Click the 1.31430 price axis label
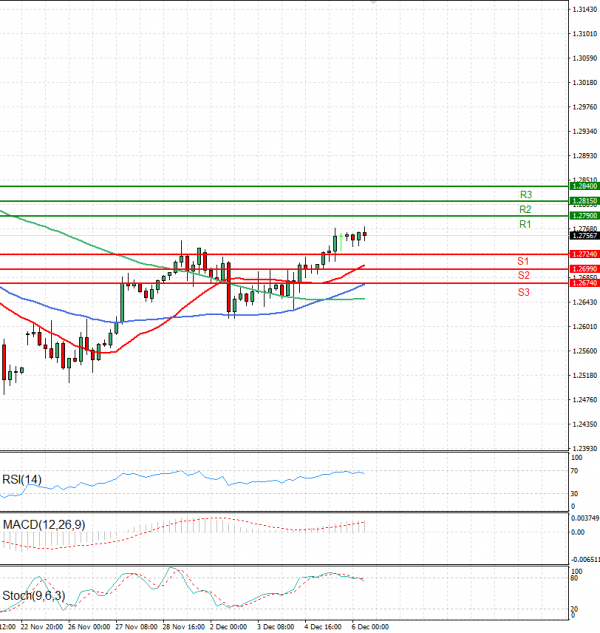600x633 pixels. (585, 9)
